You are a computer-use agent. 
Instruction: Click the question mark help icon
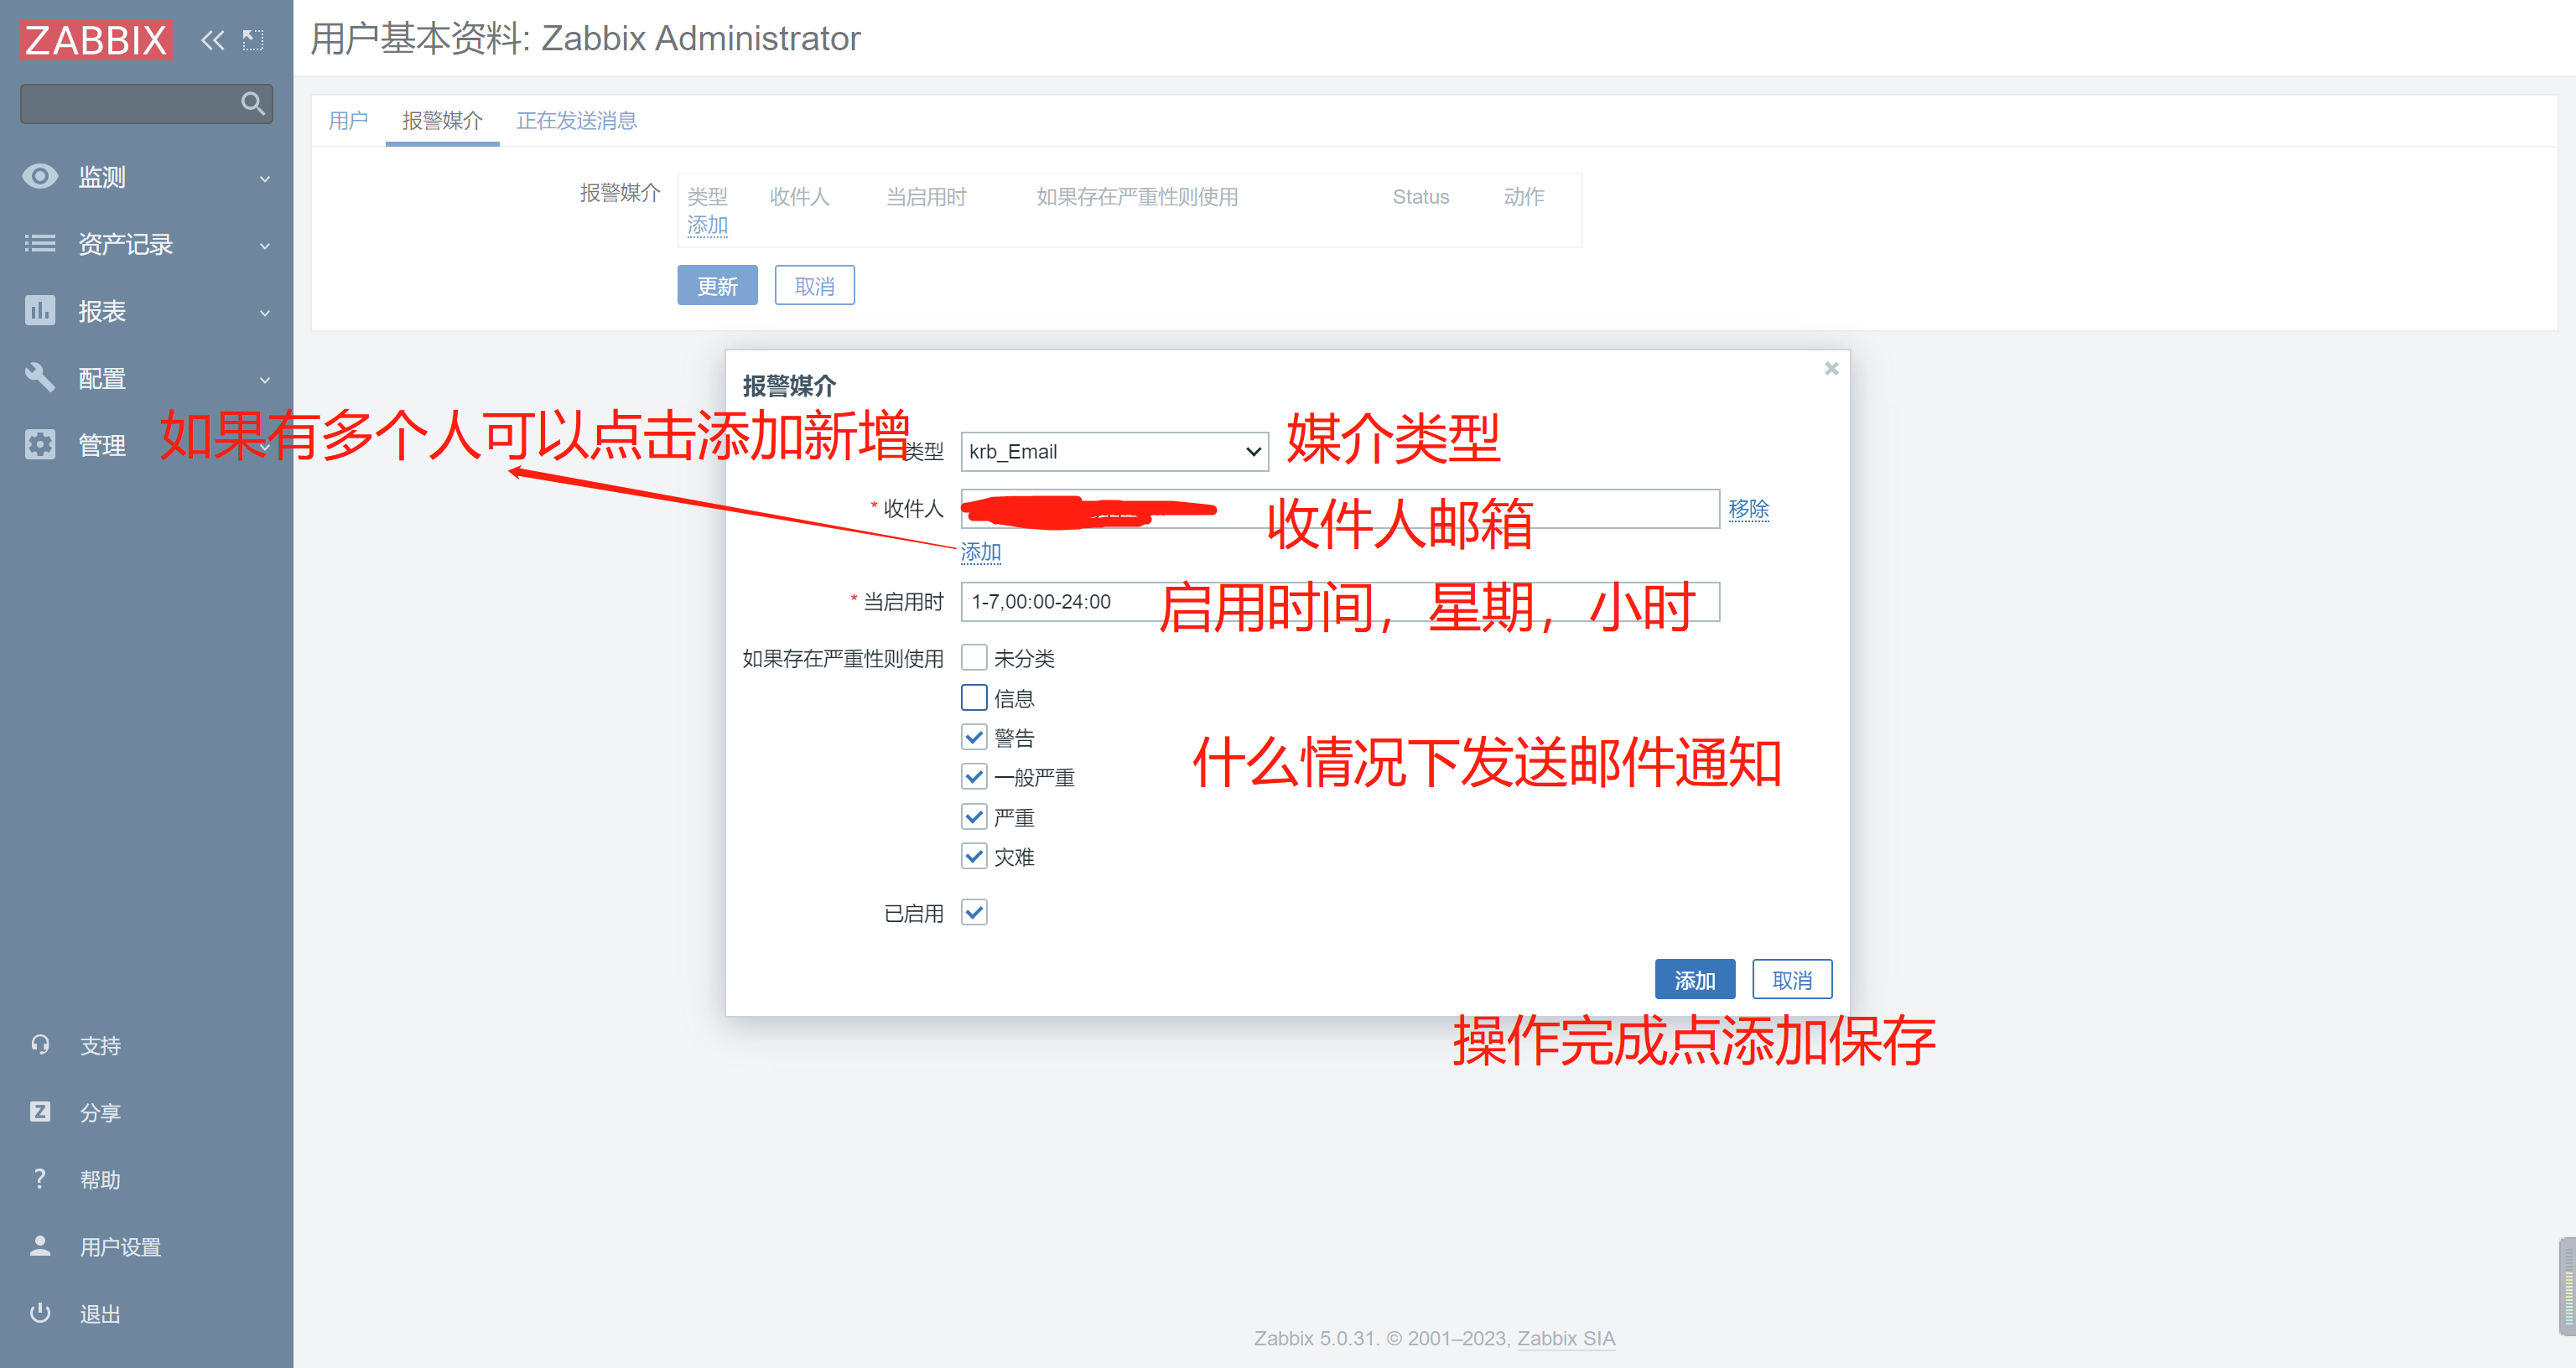(x=40, y=1179)
